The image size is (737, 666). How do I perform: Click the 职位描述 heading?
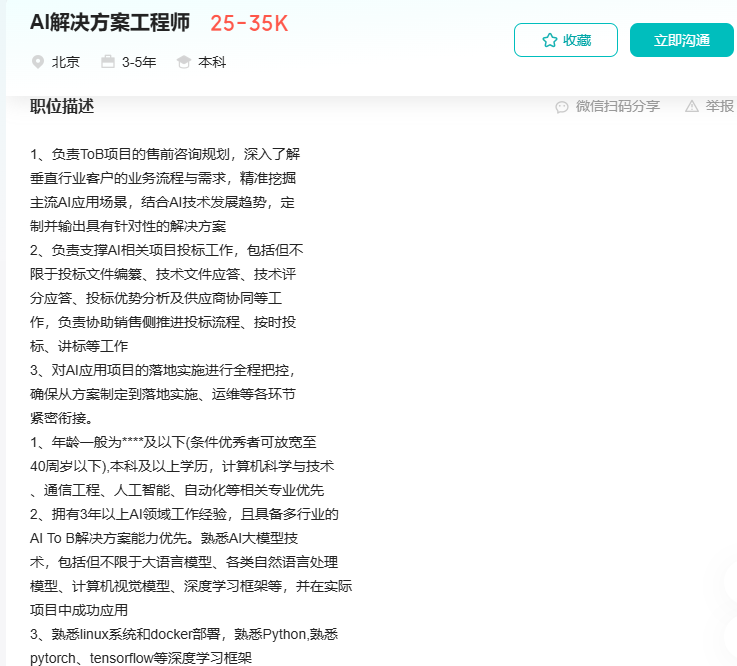(x=62, y=106)
